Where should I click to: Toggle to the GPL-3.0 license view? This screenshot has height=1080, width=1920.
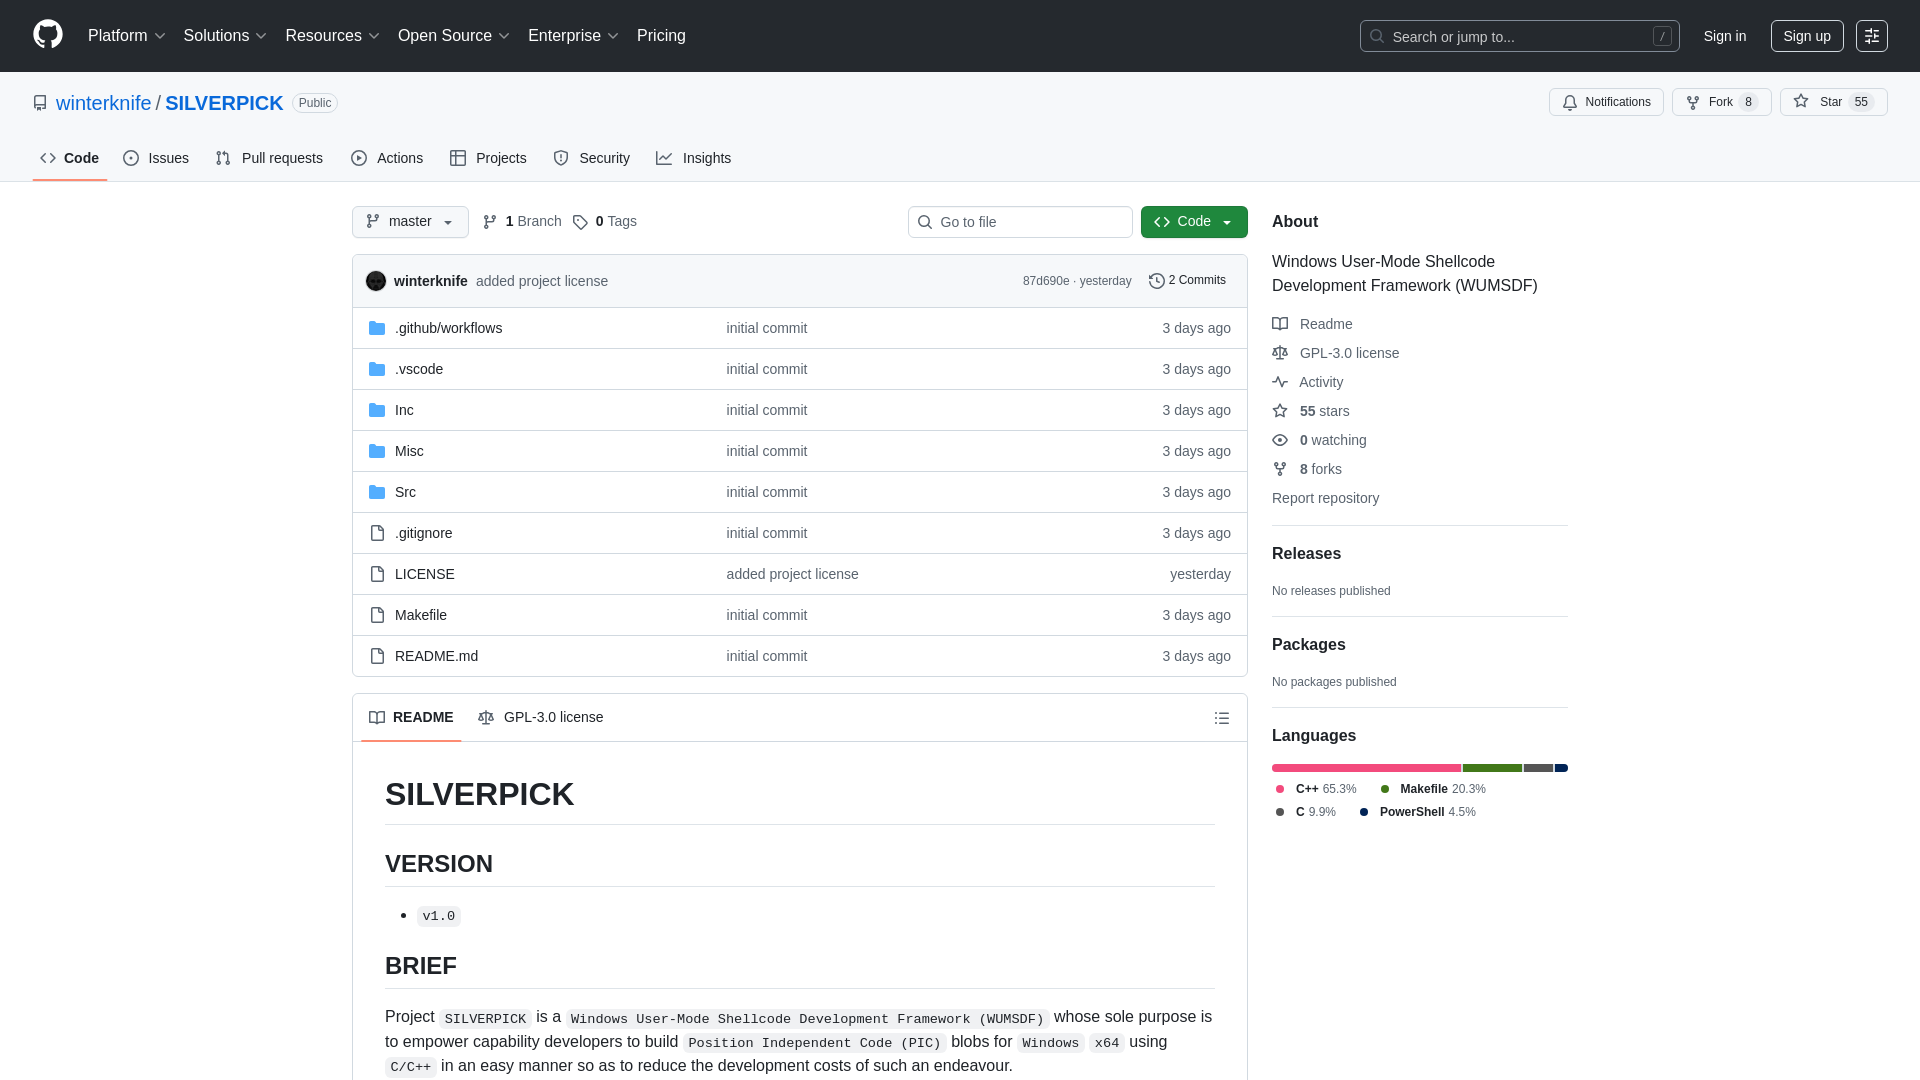[x=540, y=717]
